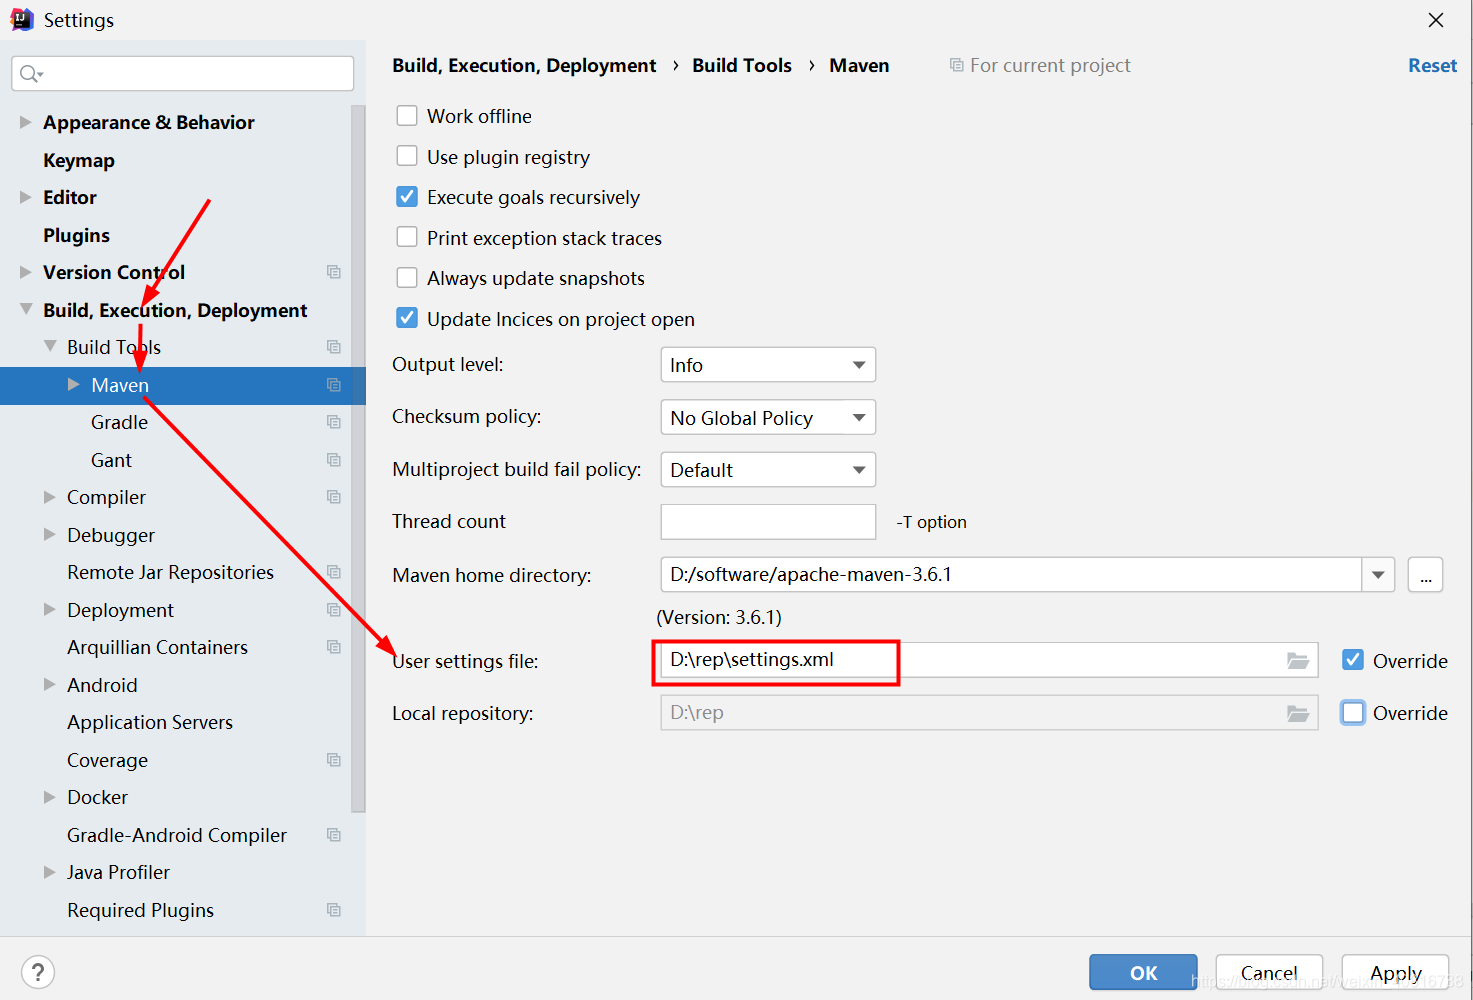The width and height of the screenshot is (1473, 1000).
Task: Open Maven home directory dropdown arrow
Action: coord(1378,575)
